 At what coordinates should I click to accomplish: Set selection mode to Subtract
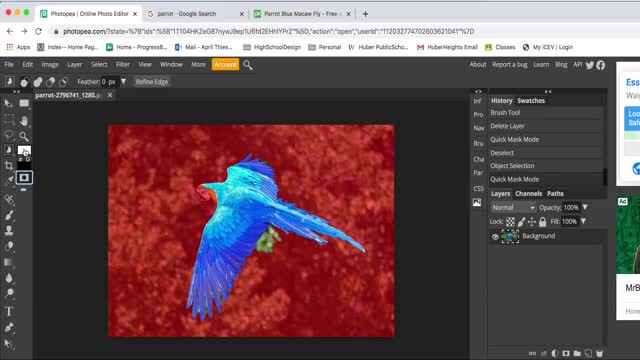pyautogui.click(x=50, y=82)
